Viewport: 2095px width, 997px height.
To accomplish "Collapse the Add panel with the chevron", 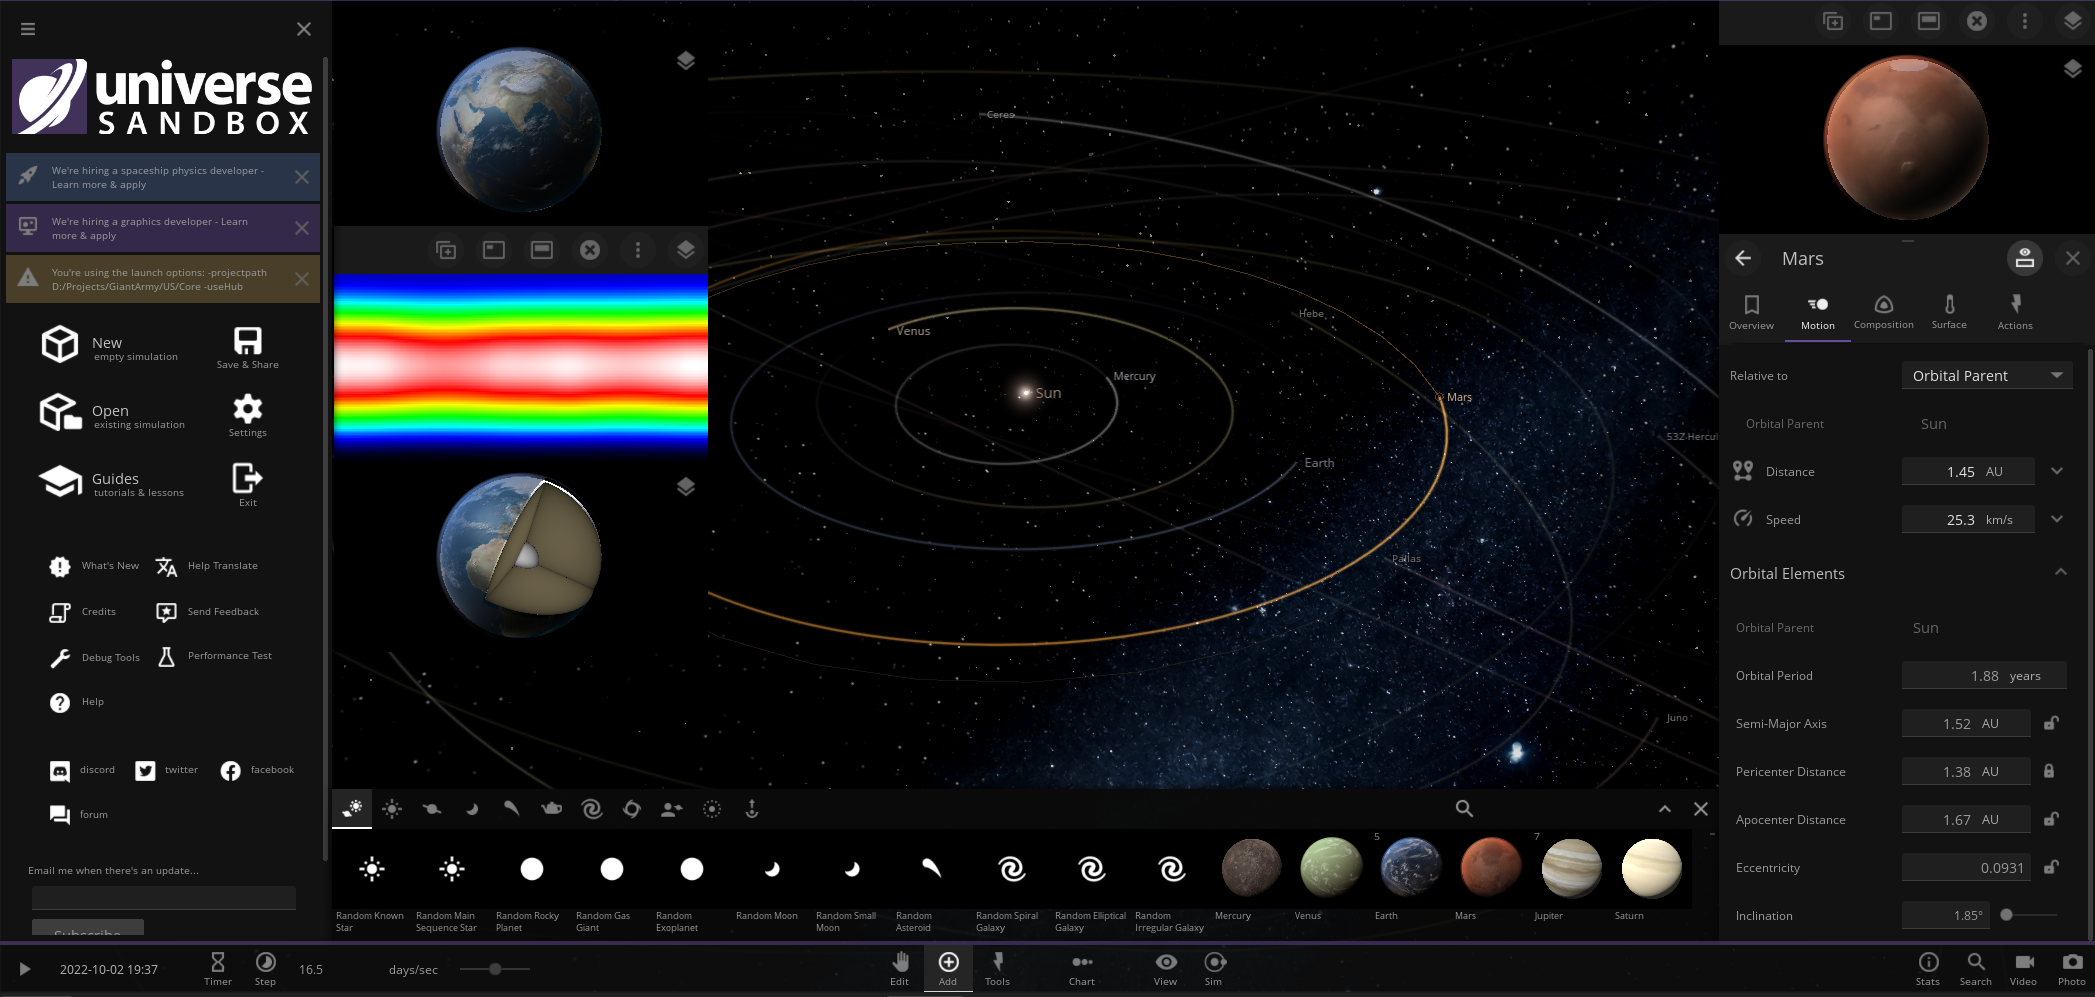I will pos(1665,809).
